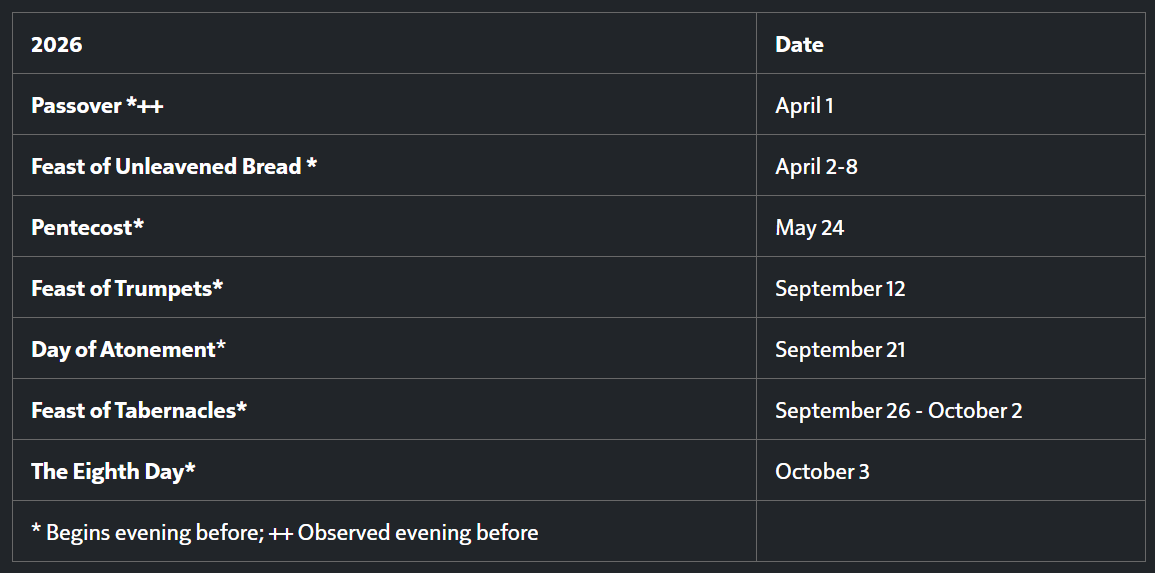
Task: Click the September 21 date cell
Action: tap(840, 349)
